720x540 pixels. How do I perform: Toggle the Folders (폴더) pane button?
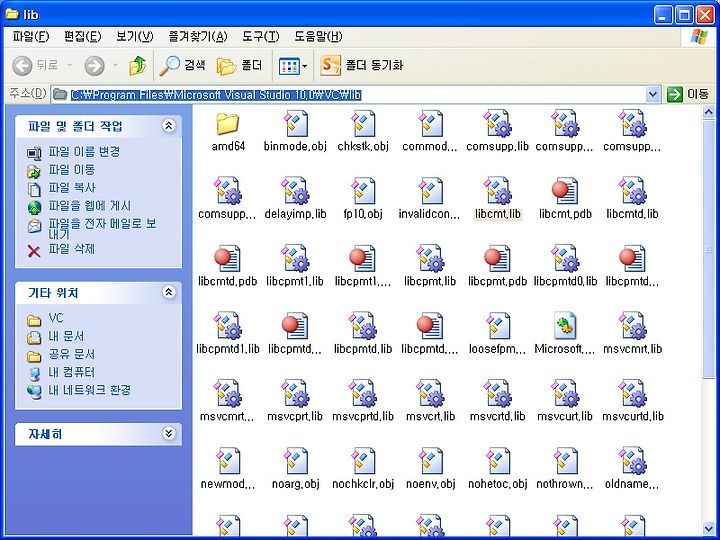[239, 66]
